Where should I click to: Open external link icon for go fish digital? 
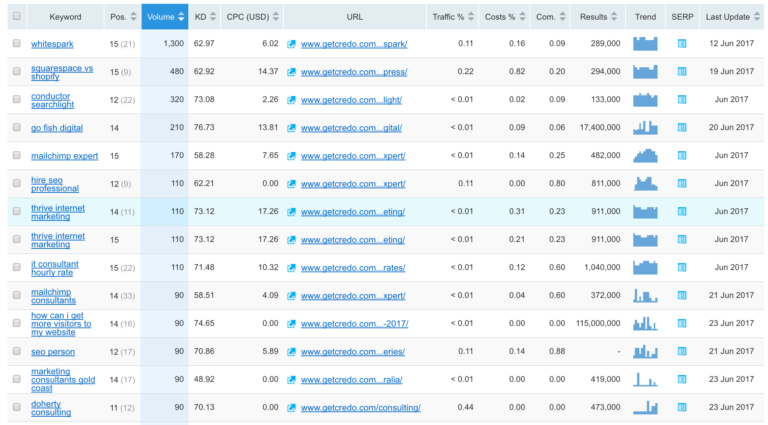click(291, 128)
